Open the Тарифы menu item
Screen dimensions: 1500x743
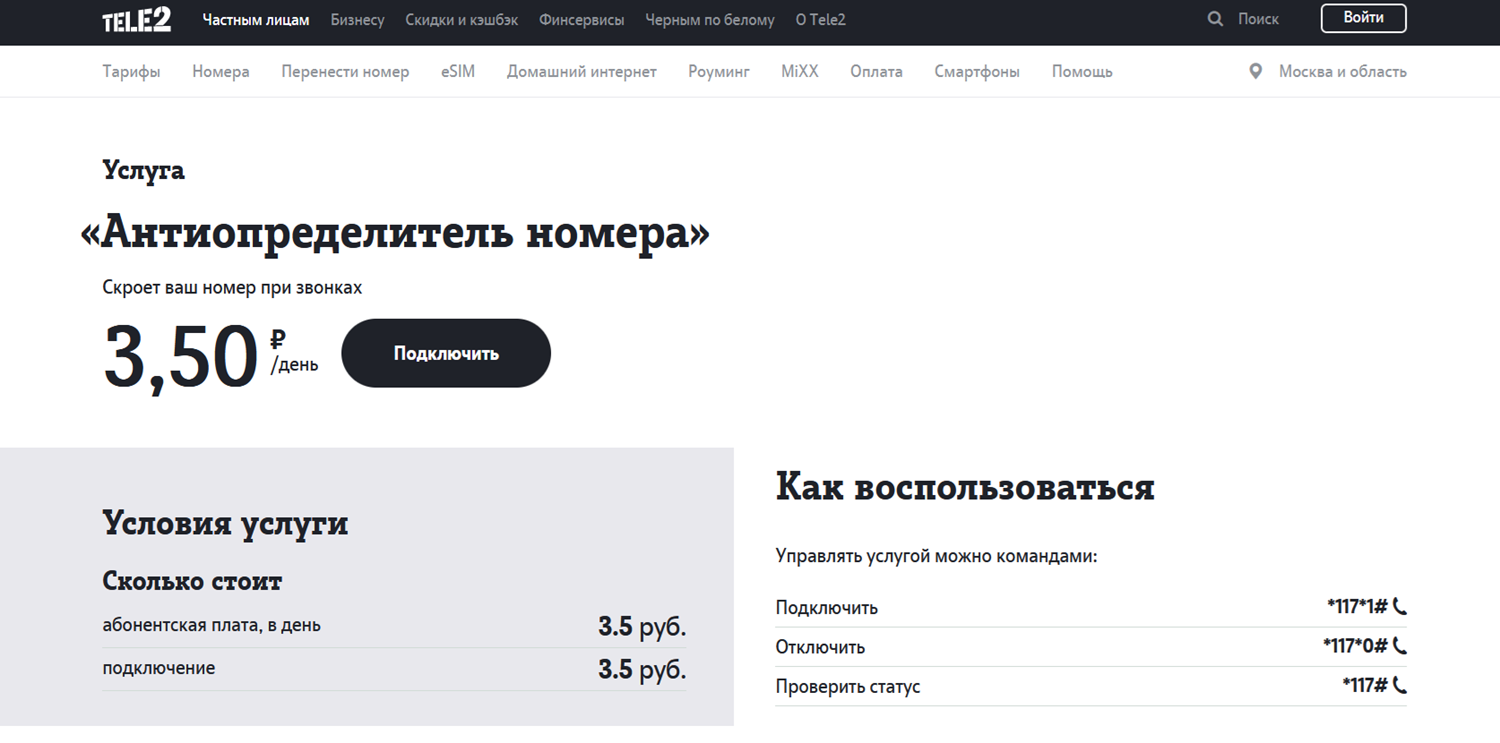click(x=131, y=72)
